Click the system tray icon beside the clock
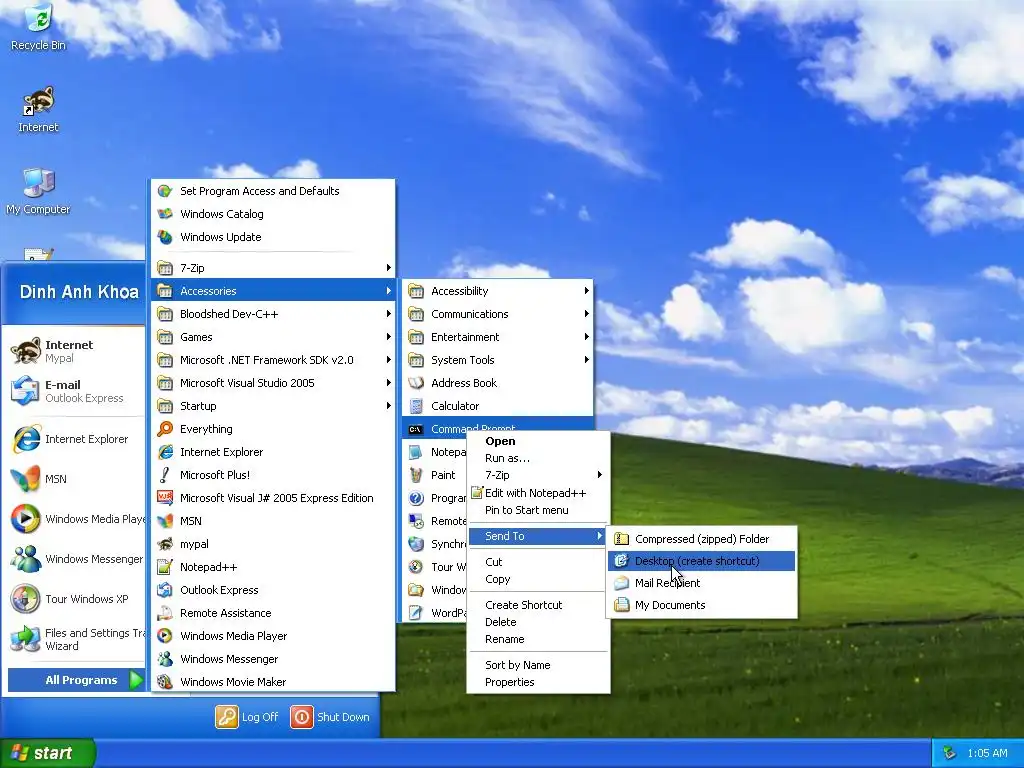Viewport: 1024px width, 768px height. point(950,753)
